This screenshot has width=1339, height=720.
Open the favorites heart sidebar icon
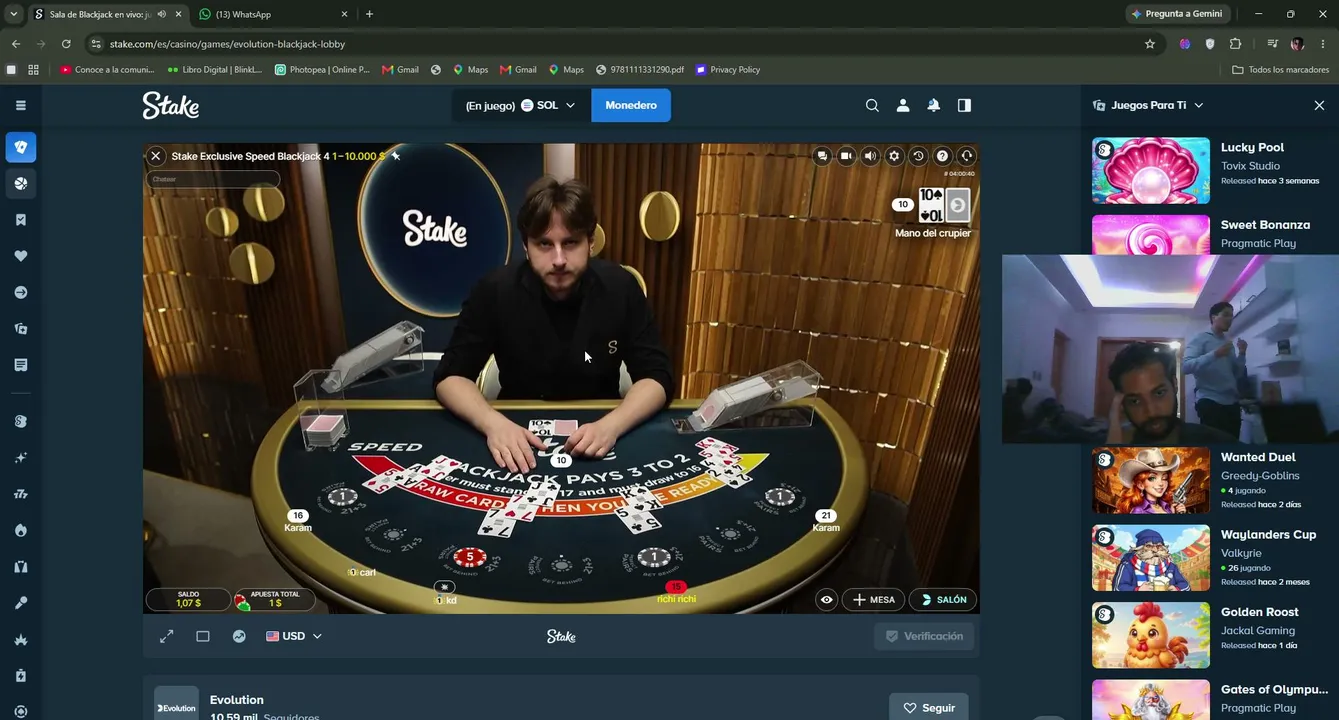(21, 256)
